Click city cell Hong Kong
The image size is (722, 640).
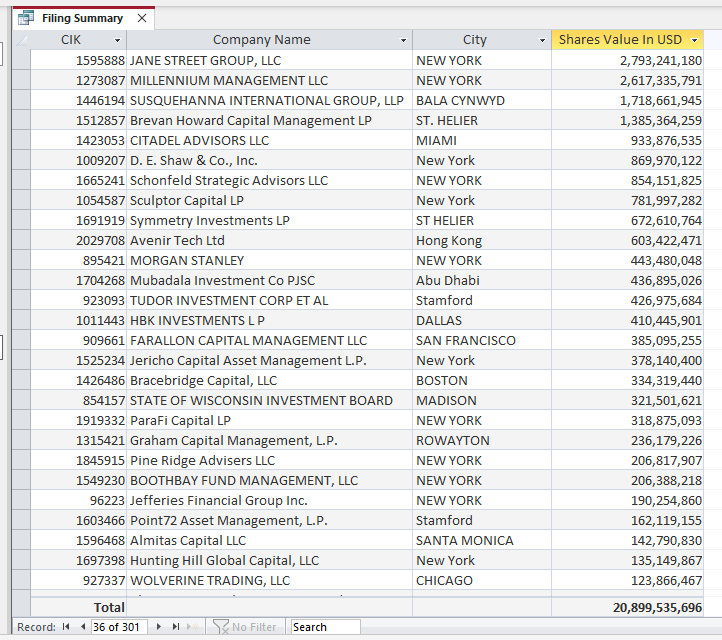[x=482, y=240]
